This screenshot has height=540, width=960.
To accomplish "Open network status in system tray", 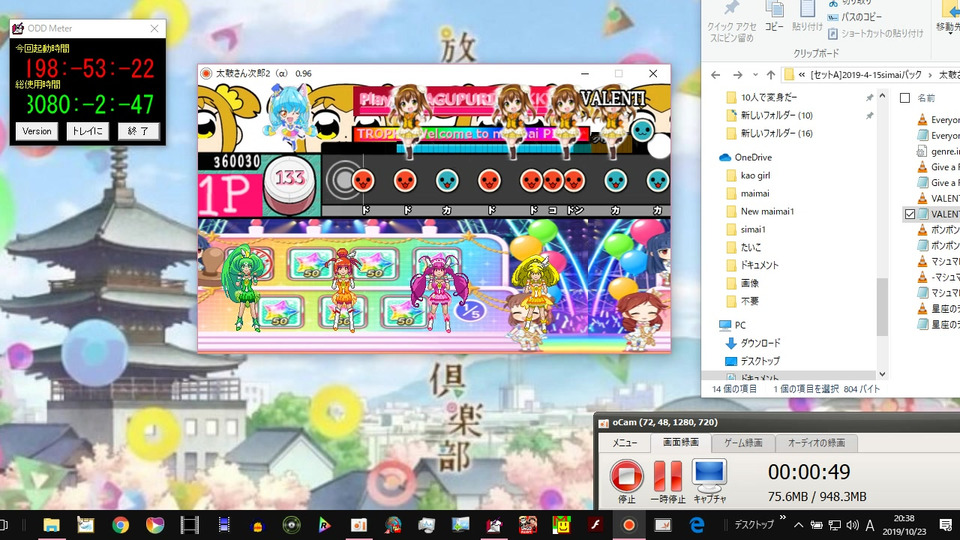I will [834, 525].
